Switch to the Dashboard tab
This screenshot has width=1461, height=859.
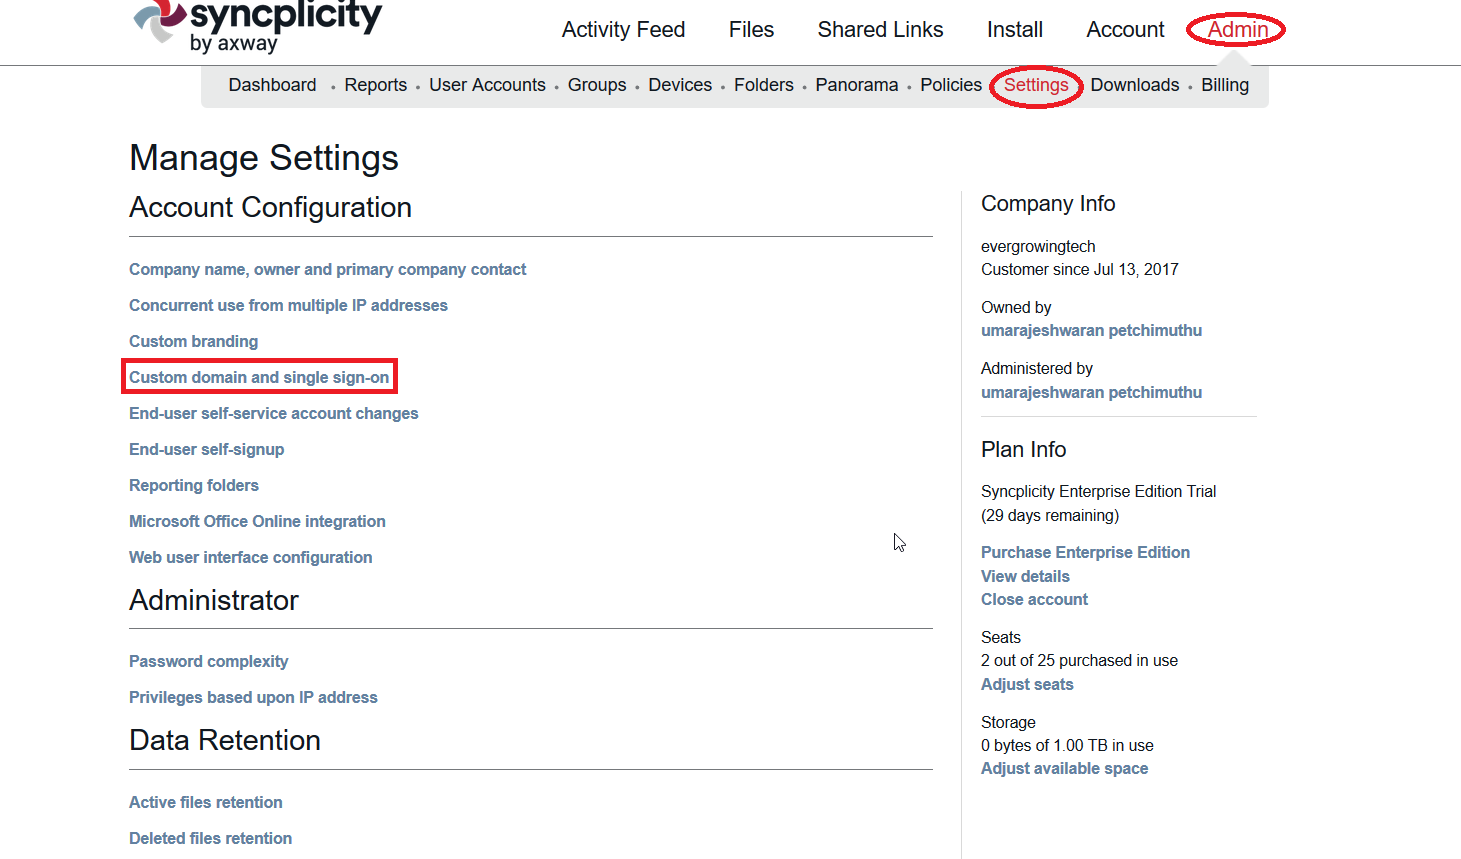pos(272,85)
